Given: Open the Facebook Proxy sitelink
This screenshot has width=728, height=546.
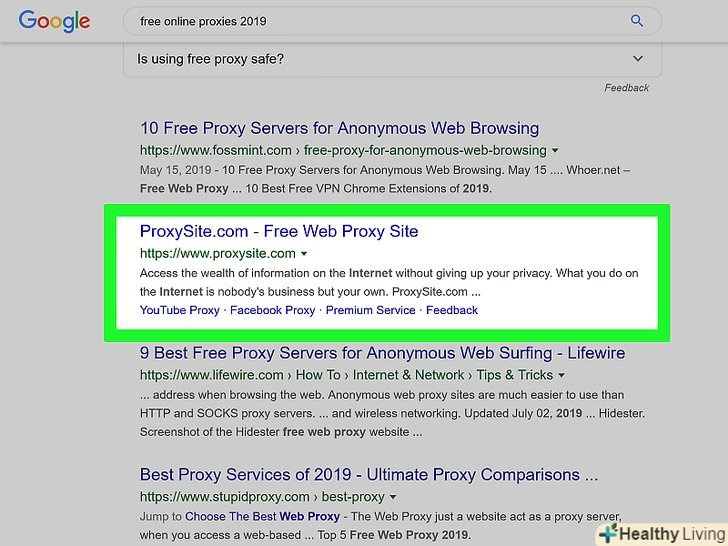Looking at the screenshot, I should click(x=273, y=310).
